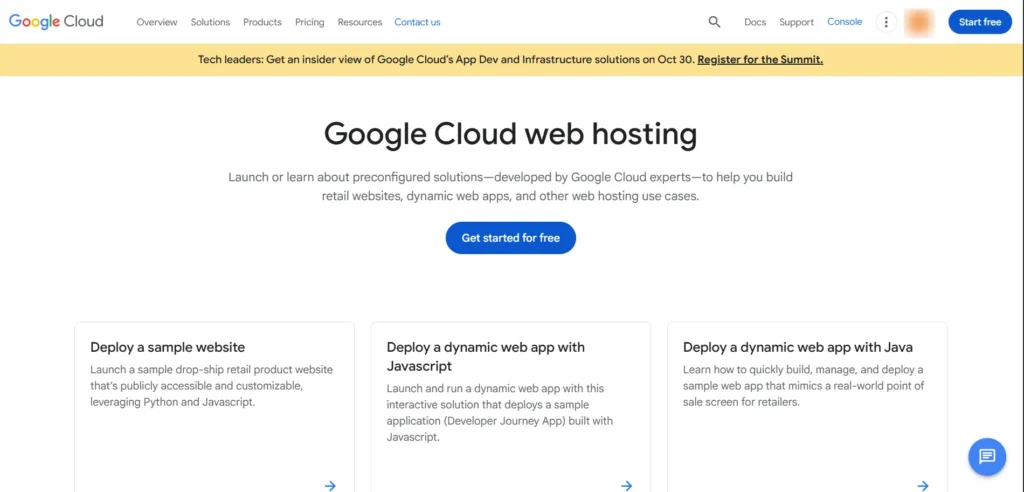Click the point of sale screen description
Viewport: 1024px width, 492px height.
[804, 385]
